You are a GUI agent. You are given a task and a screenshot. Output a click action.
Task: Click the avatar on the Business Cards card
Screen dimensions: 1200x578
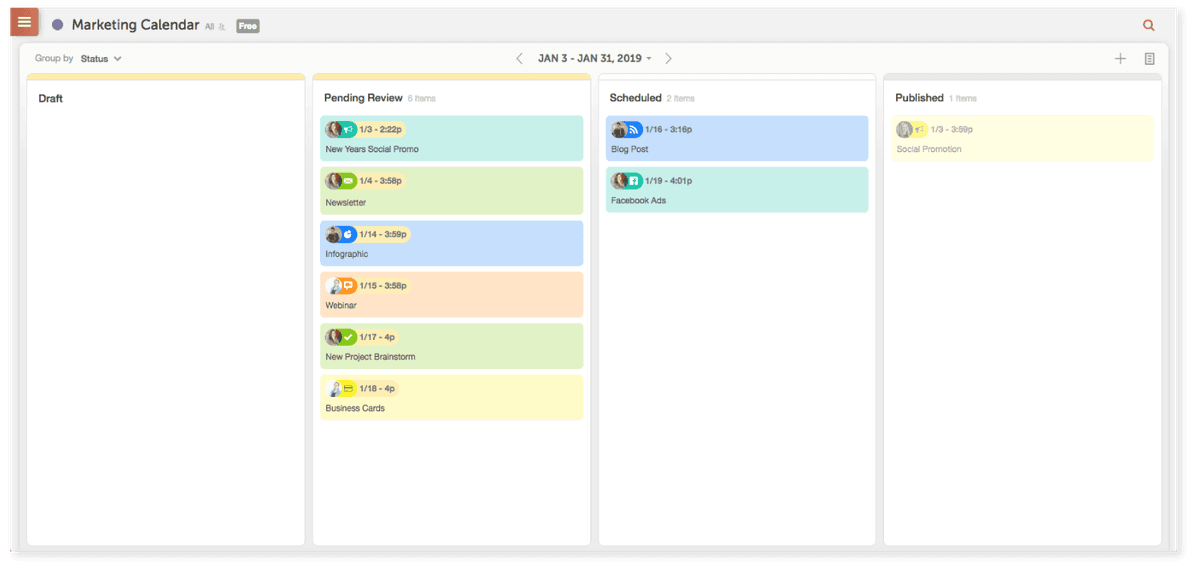[334, 388]
